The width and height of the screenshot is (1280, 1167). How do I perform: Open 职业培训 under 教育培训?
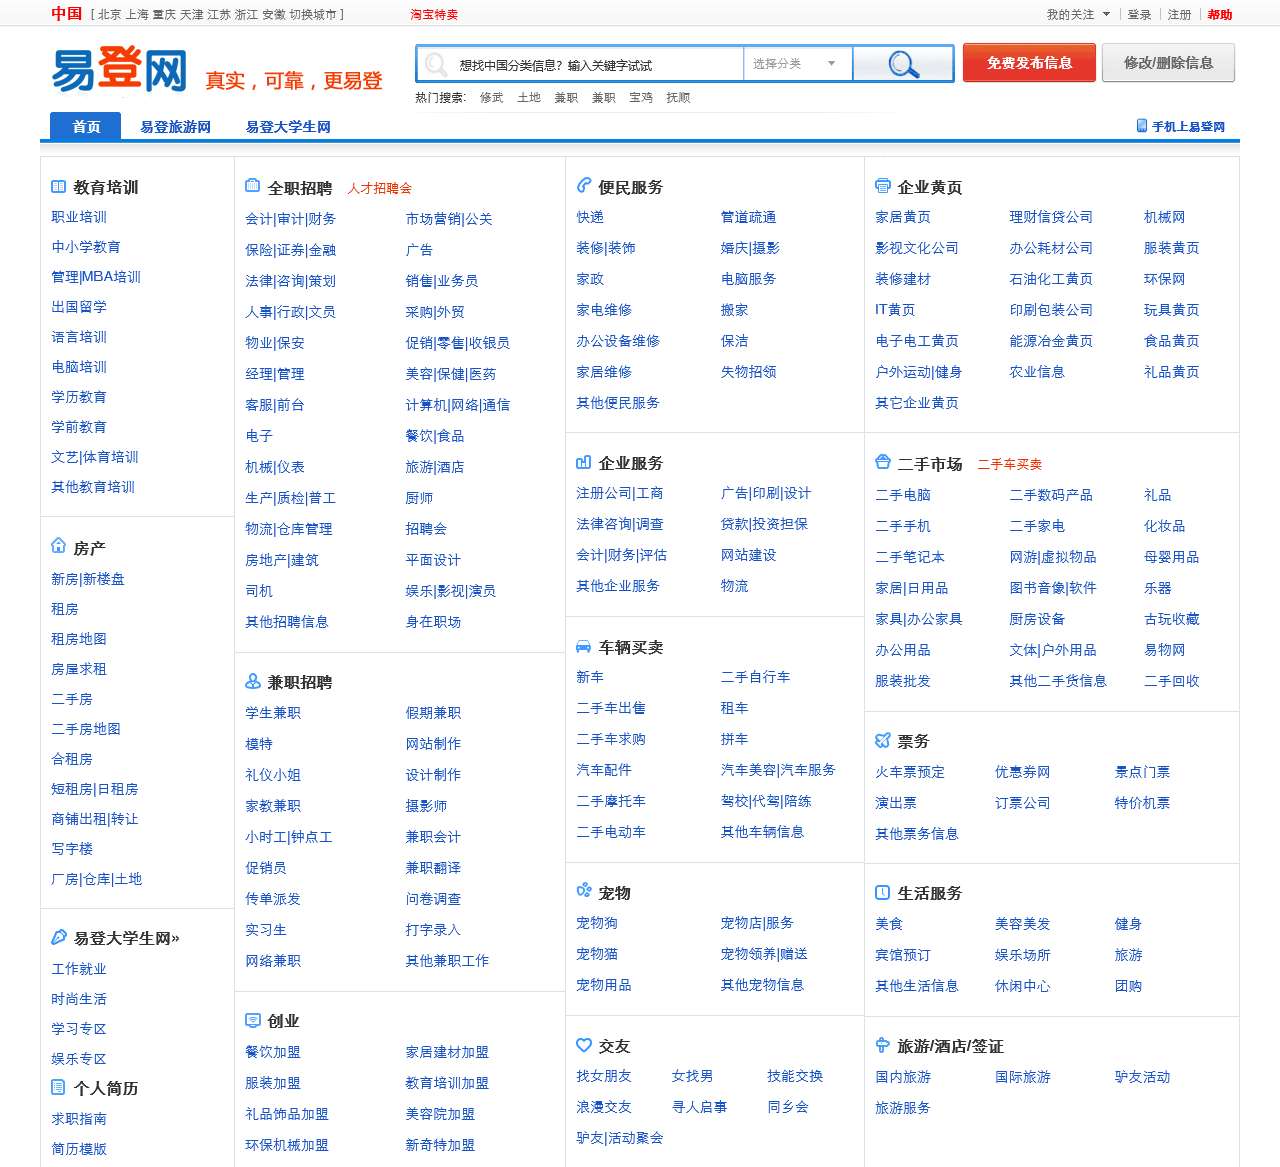pyautogui.click(x=79, y=217)
